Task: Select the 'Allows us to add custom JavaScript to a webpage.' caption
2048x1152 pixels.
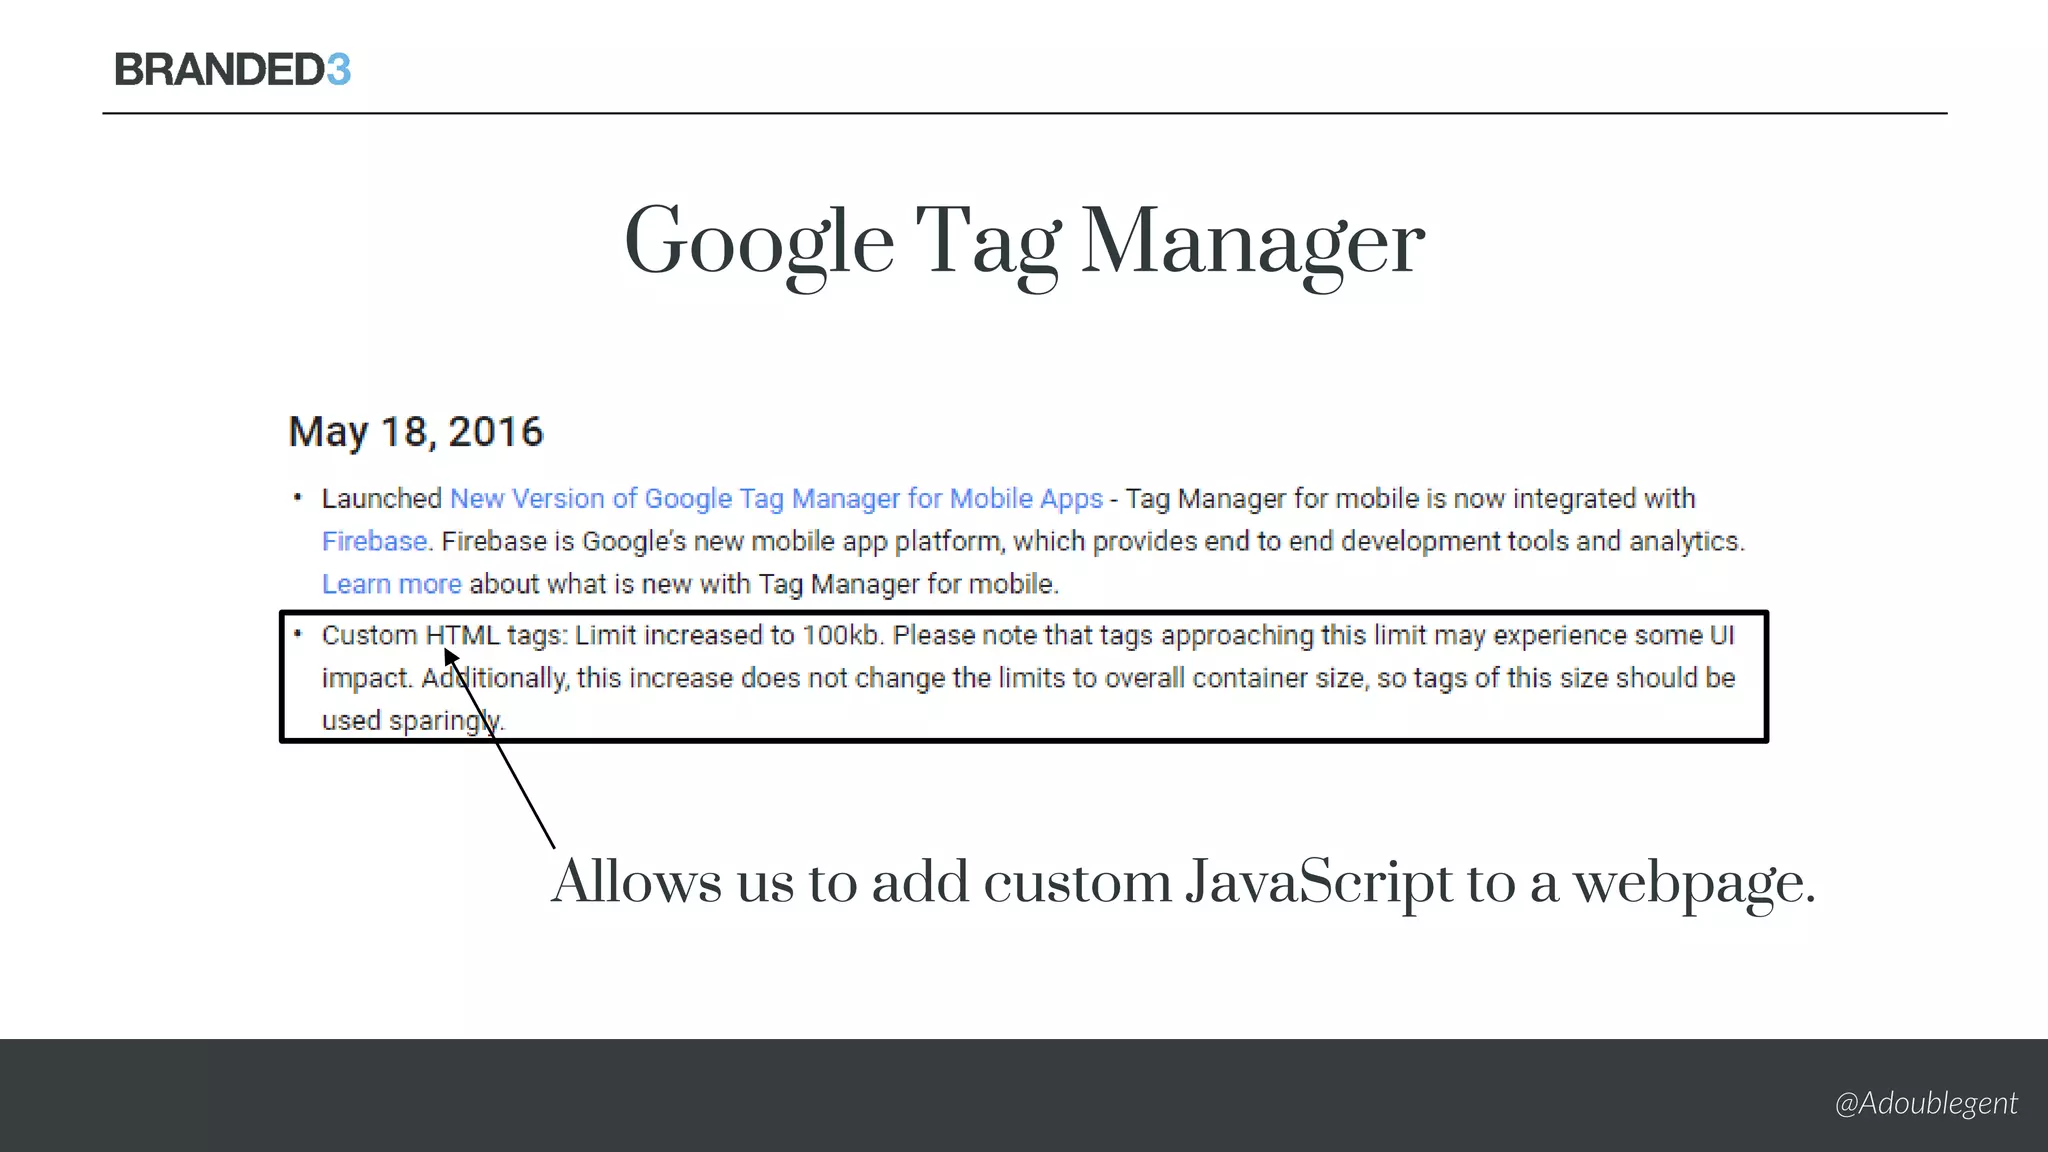Action: pos(1183,883)
